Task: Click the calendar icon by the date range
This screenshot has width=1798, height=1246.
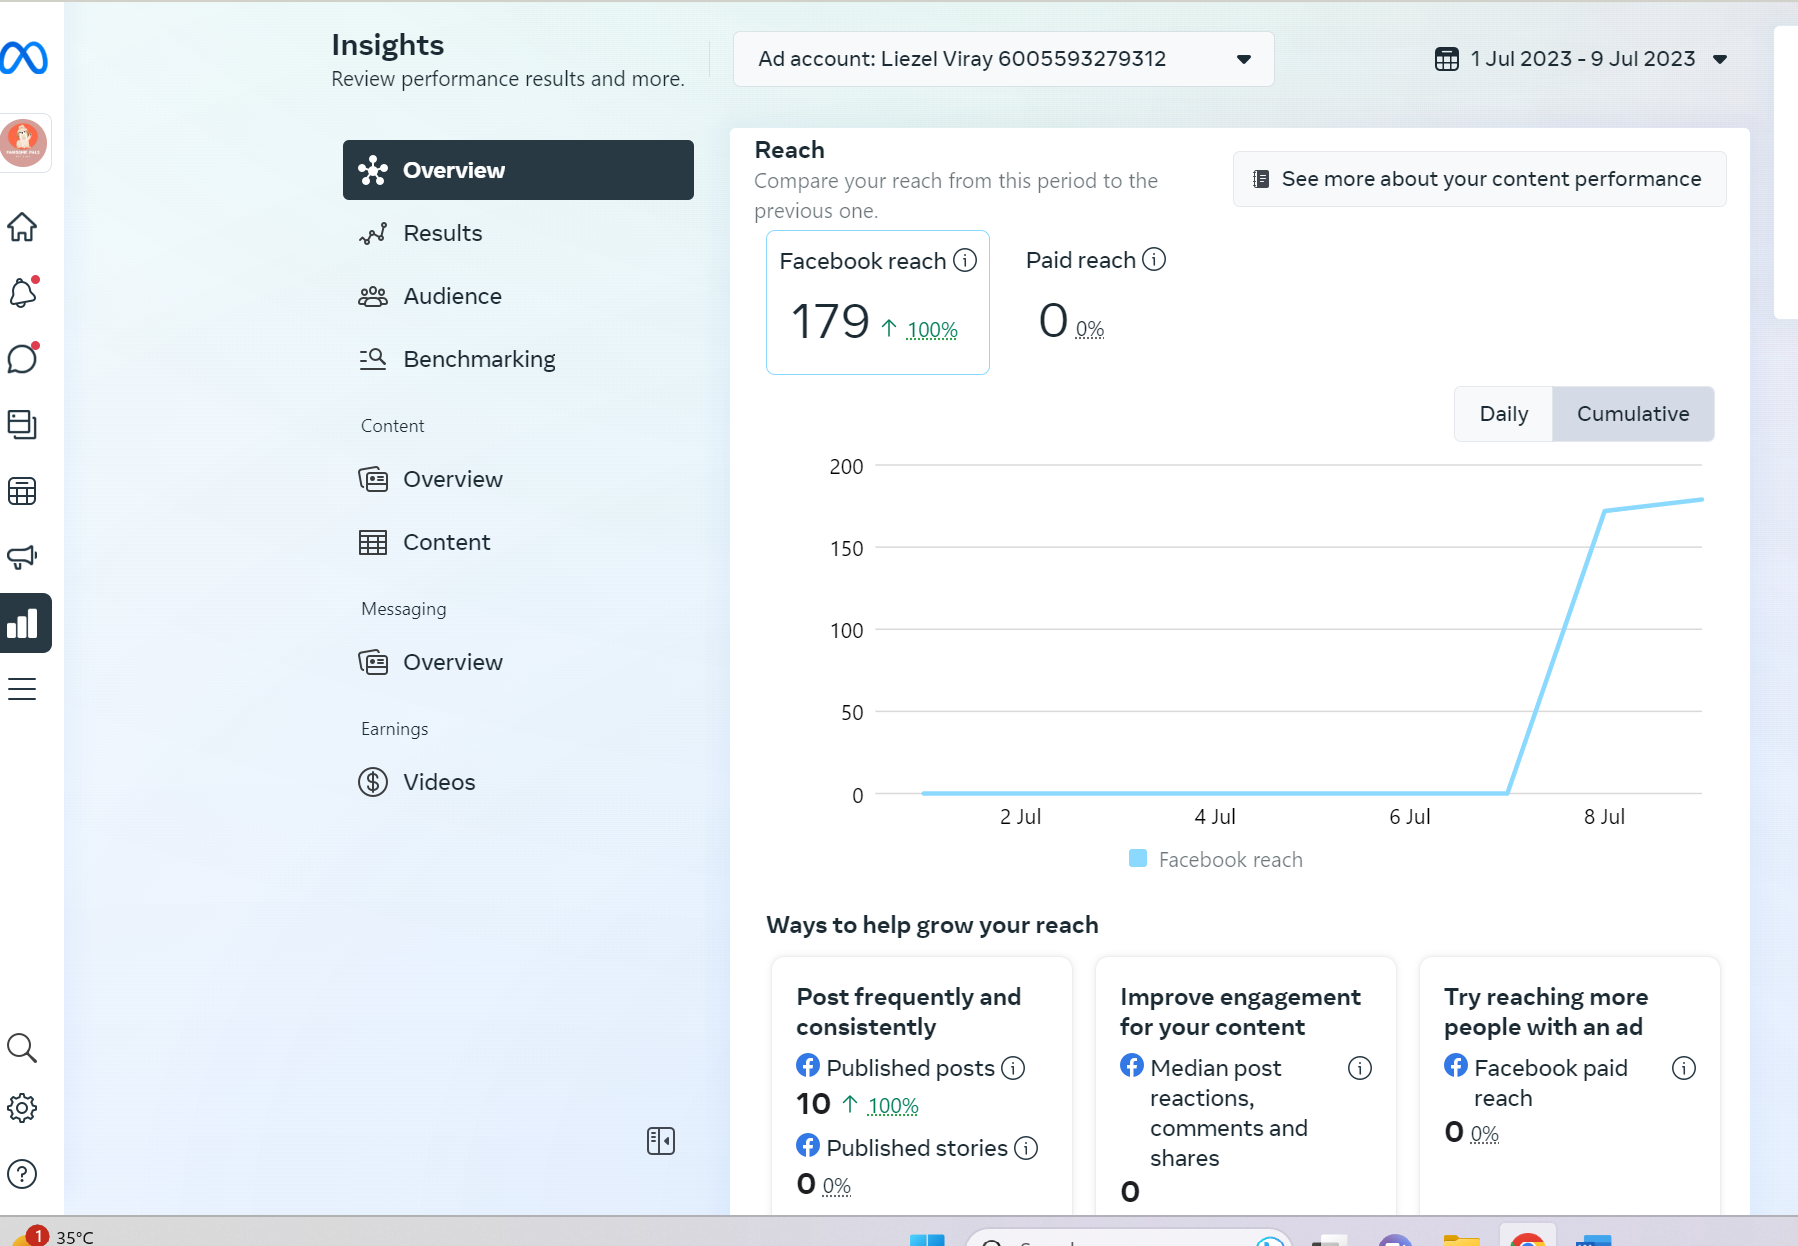Action: [x=1447, y=59]
